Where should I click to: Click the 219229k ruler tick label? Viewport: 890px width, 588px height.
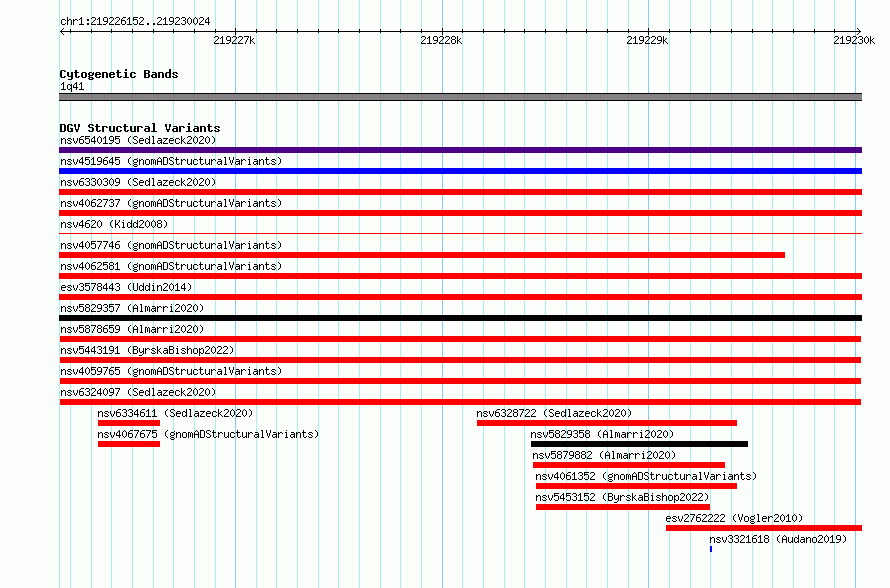tap(647, 40)
